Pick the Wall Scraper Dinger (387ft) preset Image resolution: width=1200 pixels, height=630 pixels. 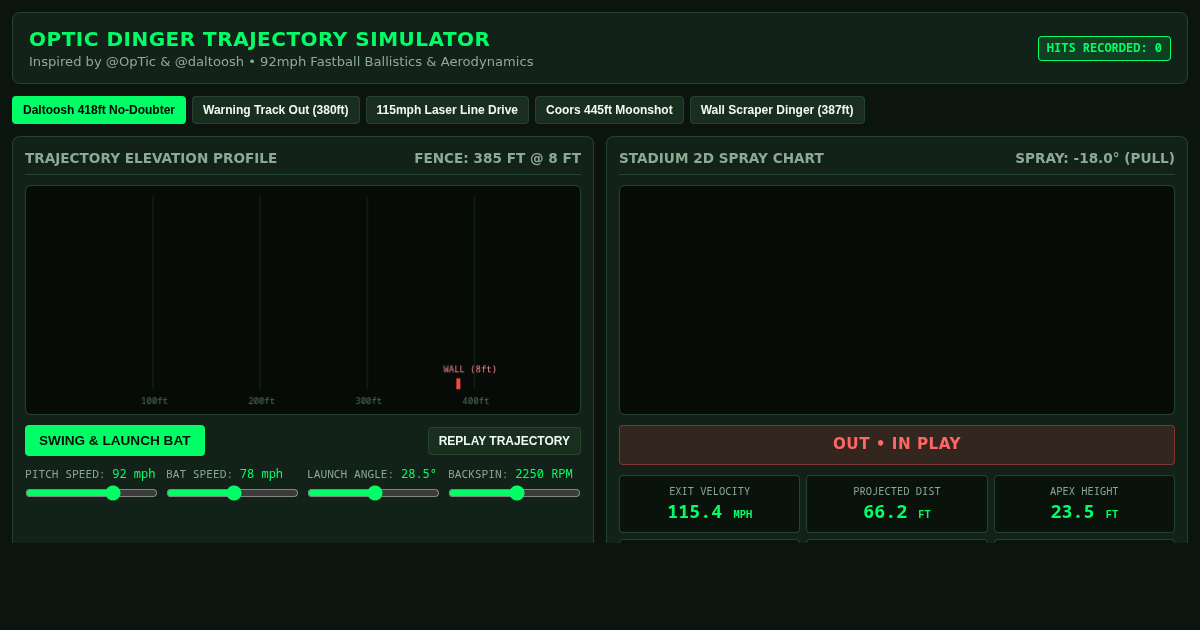click(x=777, y=110)
